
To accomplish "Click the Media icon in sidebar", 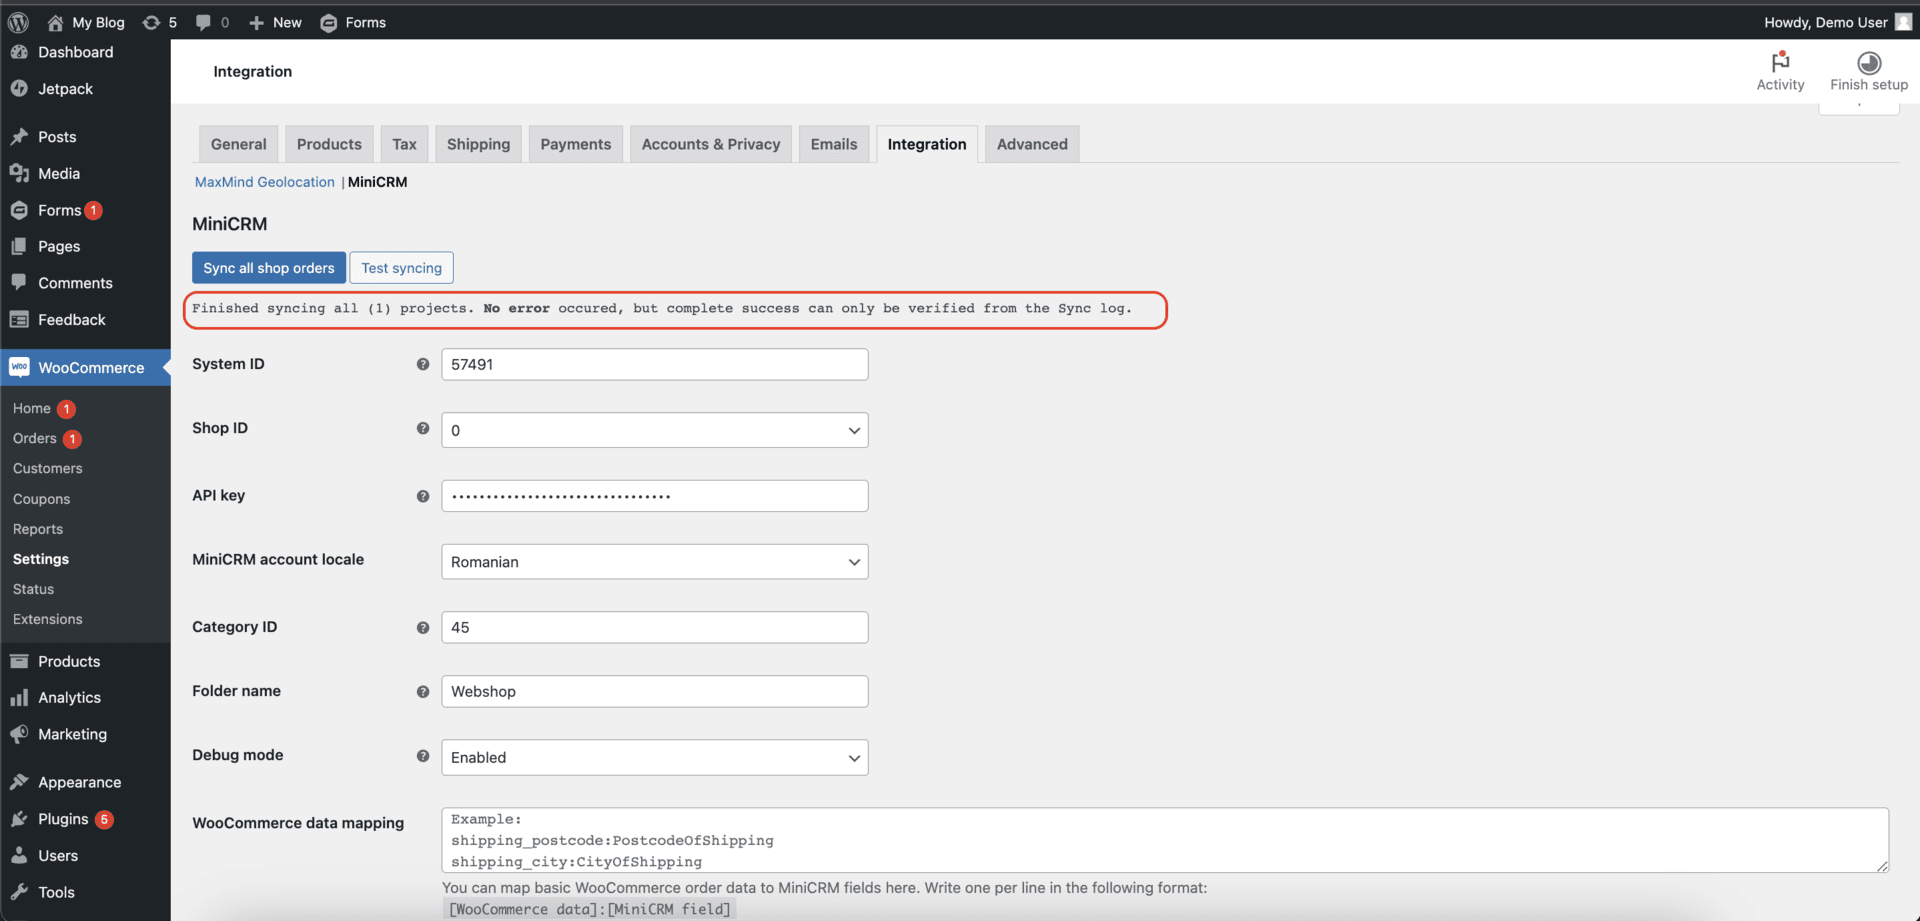I will pos(19,173).
